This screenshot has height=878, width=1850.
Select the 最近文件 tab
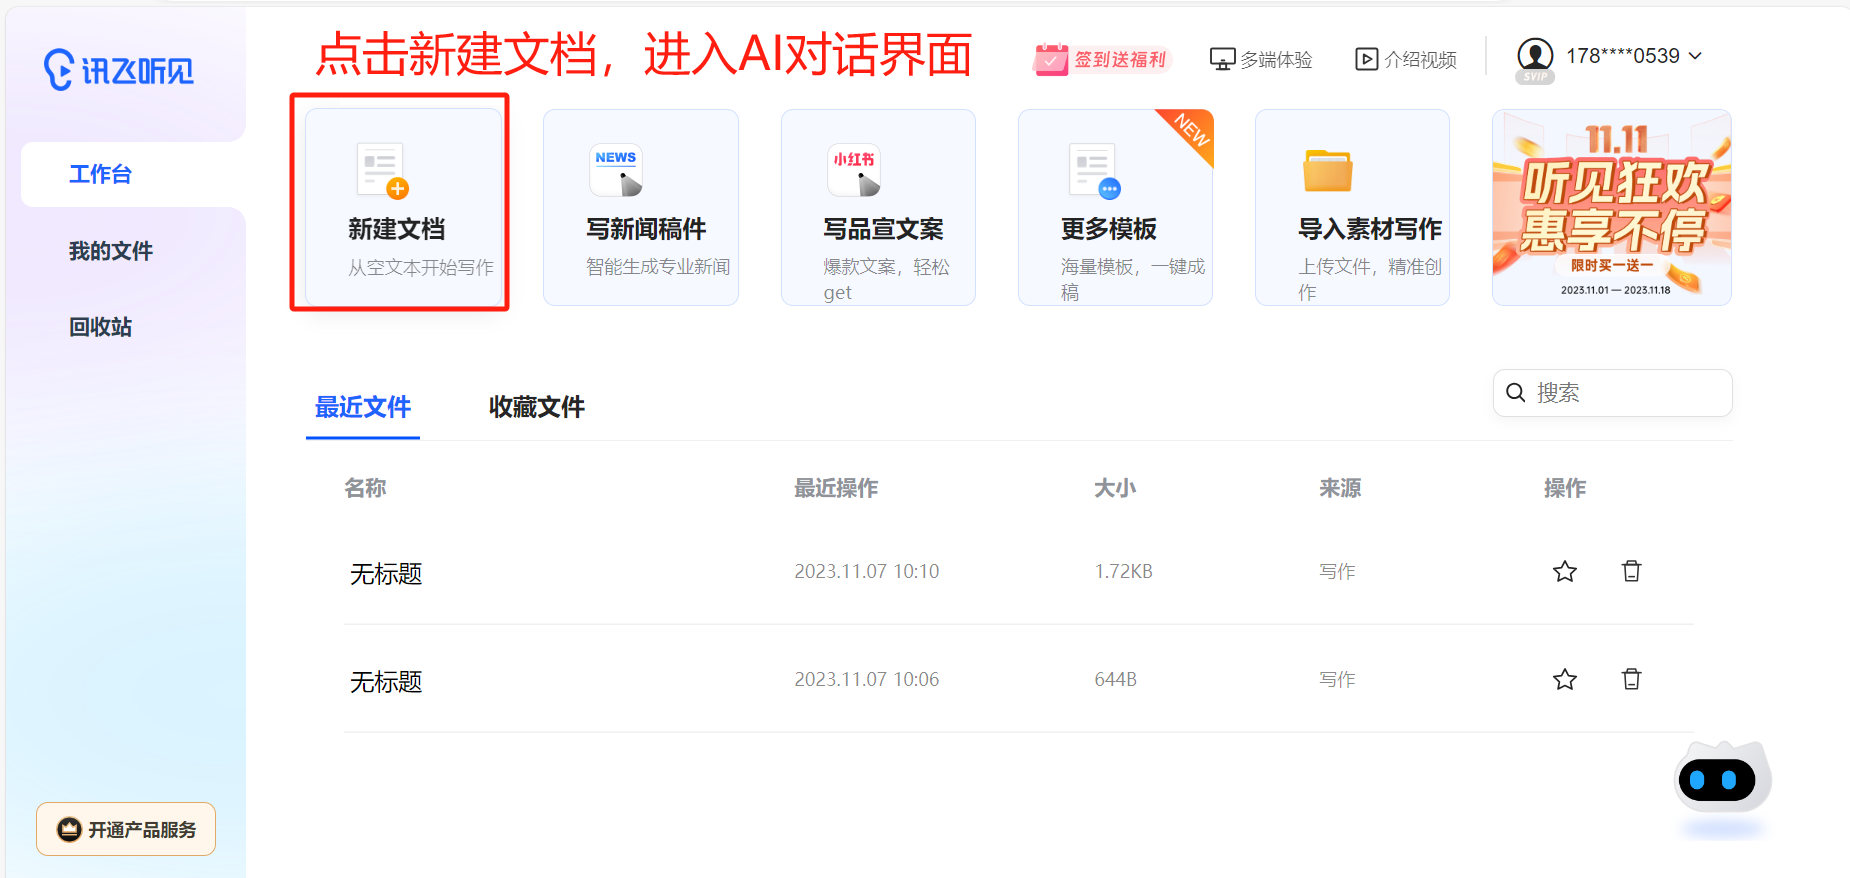[362, 407]
